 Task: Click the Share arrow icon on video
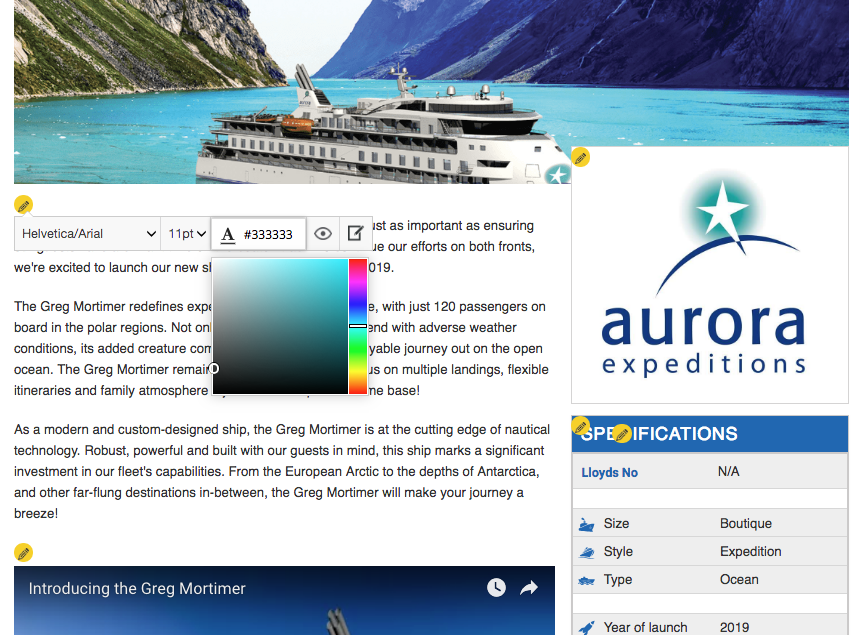coord(529,588)
